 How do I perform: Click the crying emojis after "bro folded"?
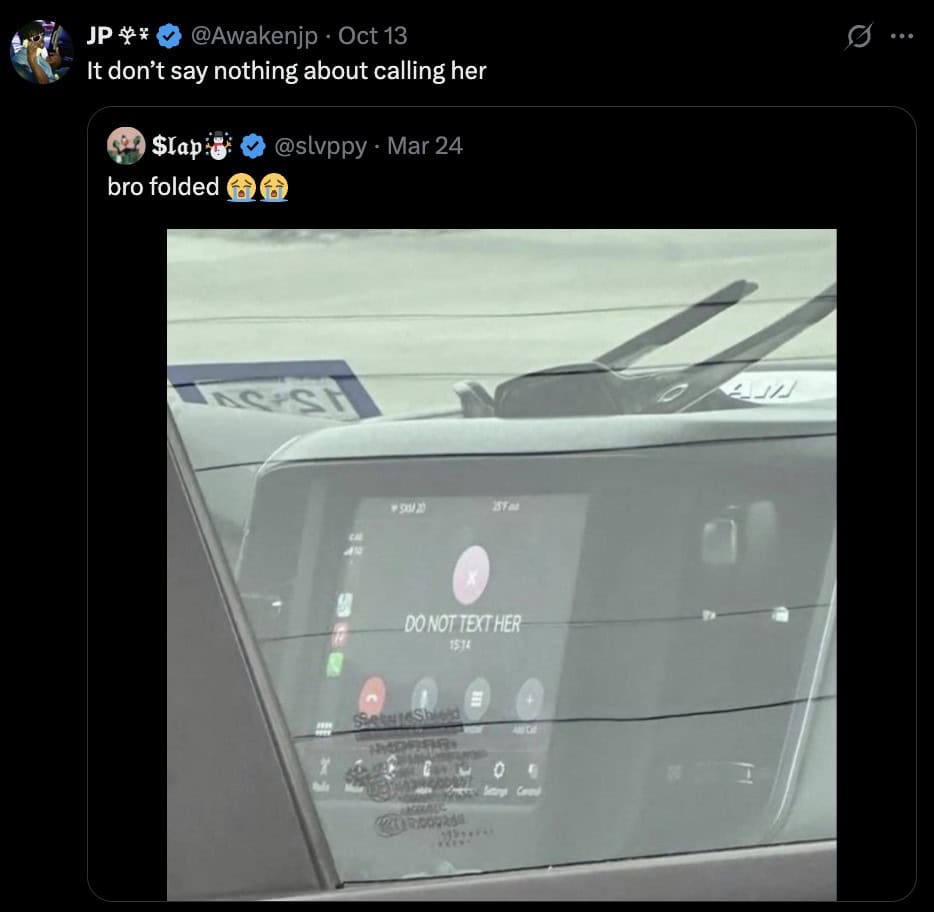pyautogui.click(x=258, y=186)
